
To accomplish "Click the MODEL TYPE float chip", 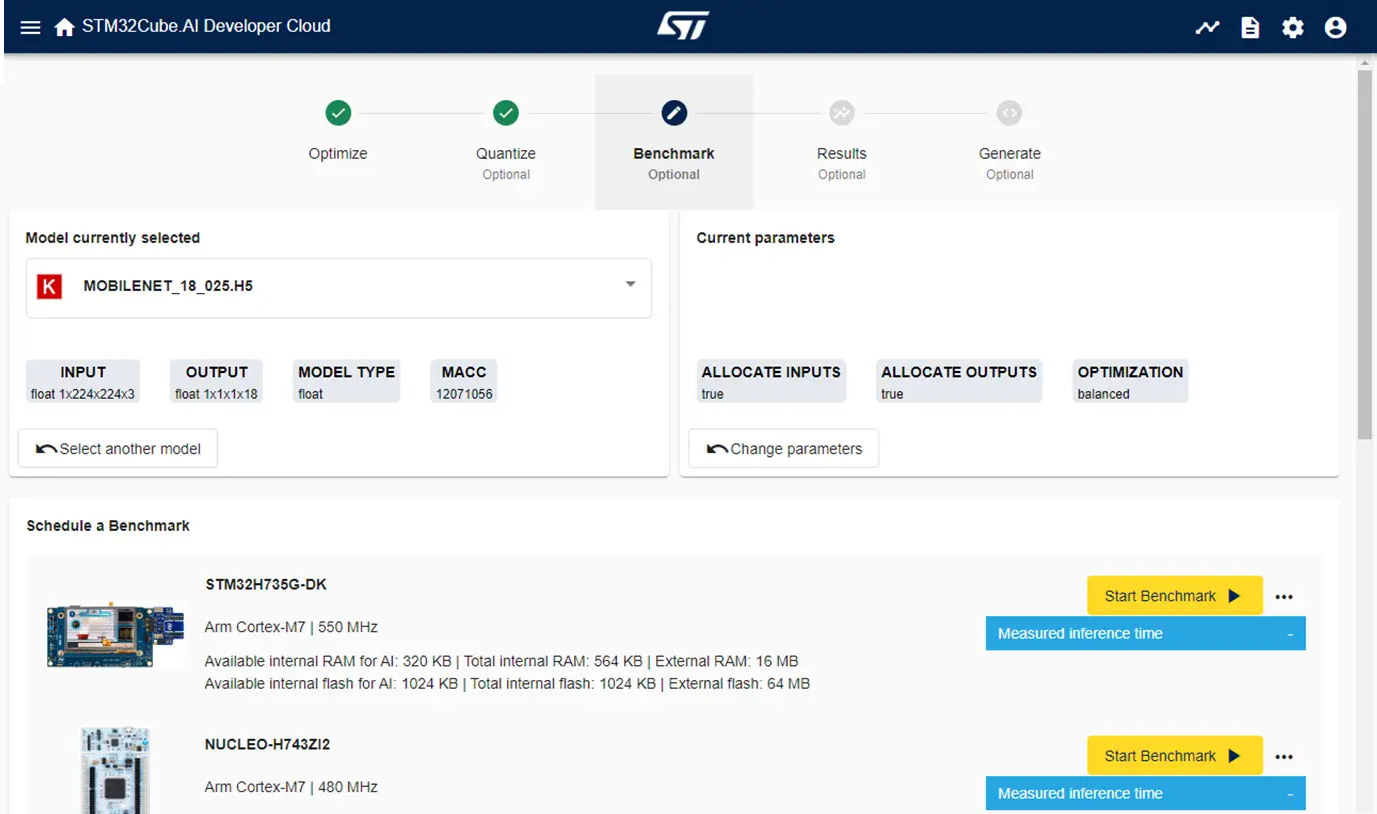I will click(x=347, y=382).
